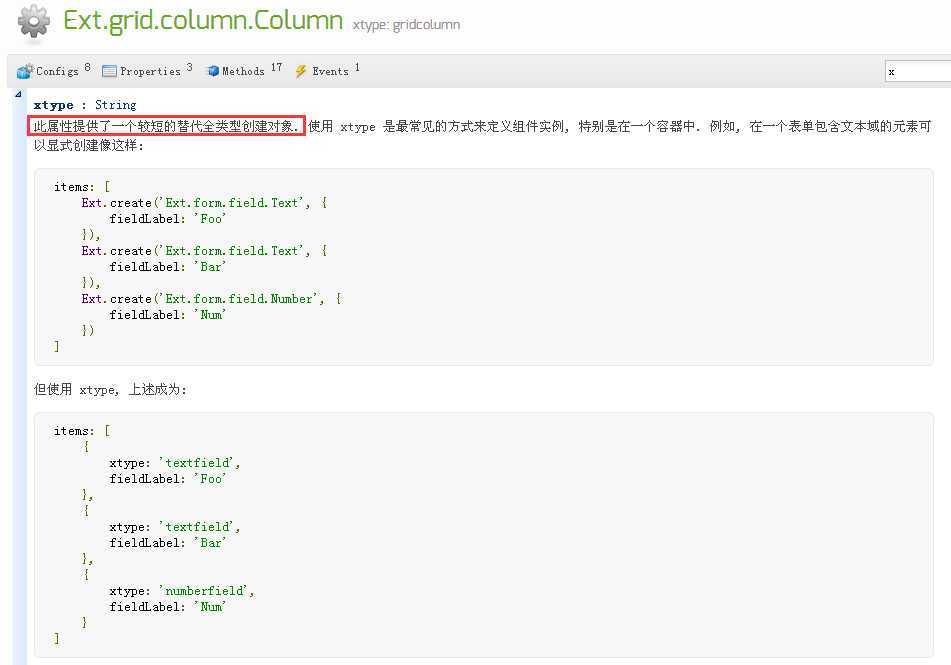Click the Configs cube icon
The height and width of the screenshot is (665, 951).
tap(25, 71)
